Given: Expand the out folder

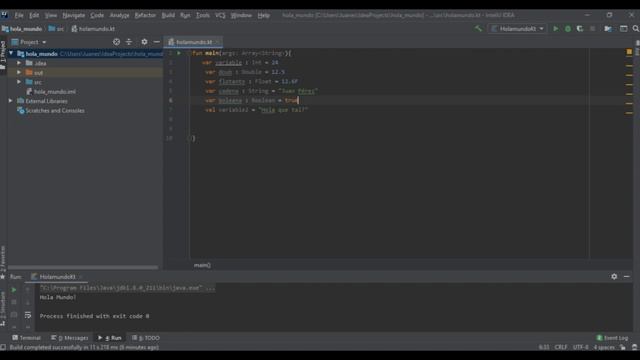Looking at the screenshot, I should (x=19, y=72).
